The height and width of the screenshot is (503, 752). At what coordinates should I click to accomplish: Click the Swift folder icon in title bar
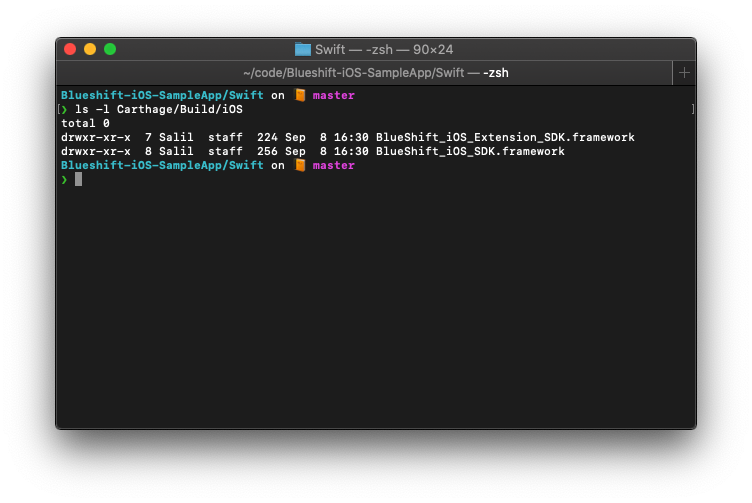pyautogui.click(x=303, y=49)
